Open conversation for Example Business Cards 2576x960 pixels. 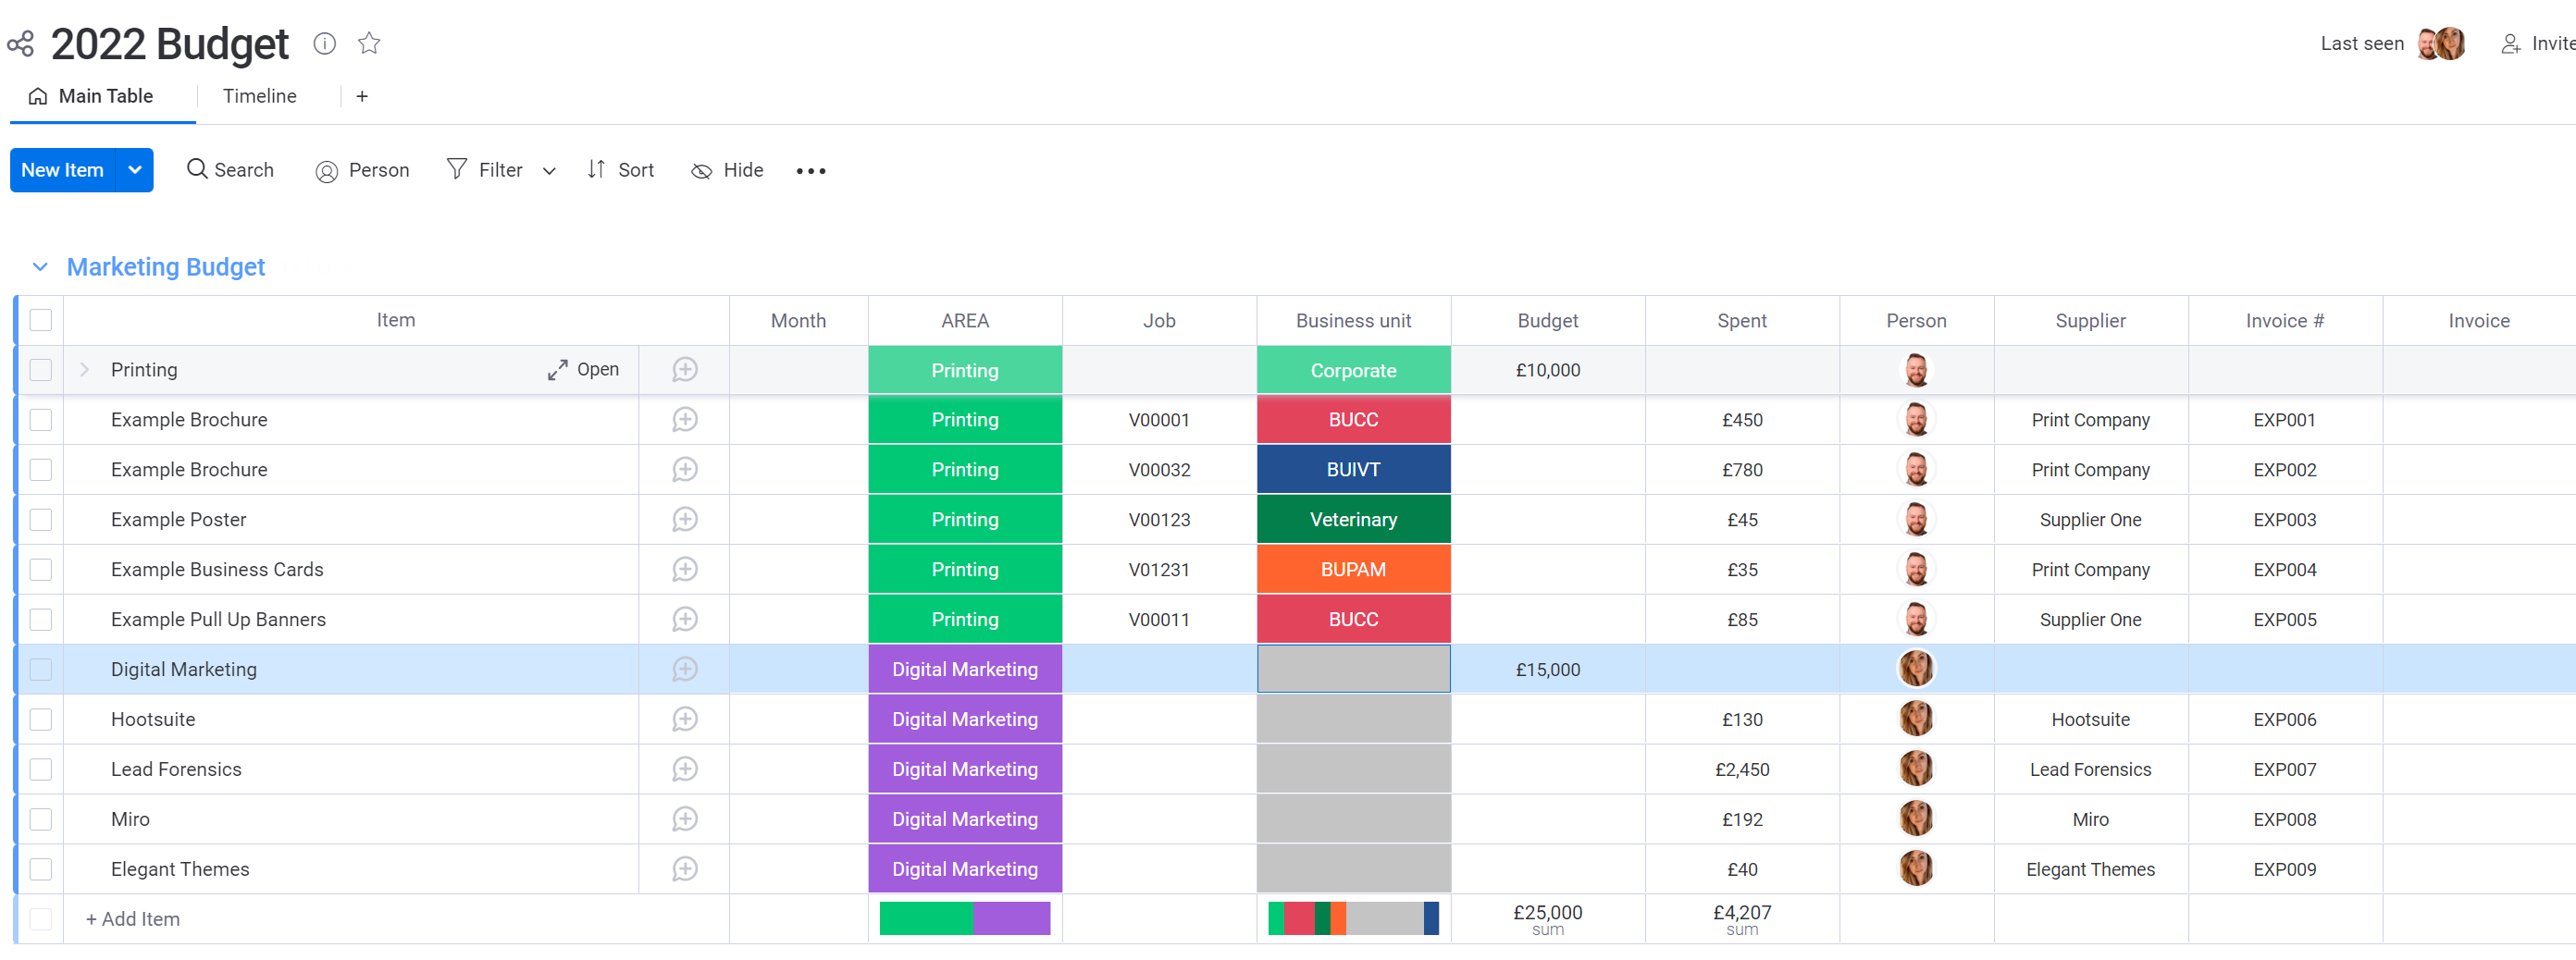(685, 570)
